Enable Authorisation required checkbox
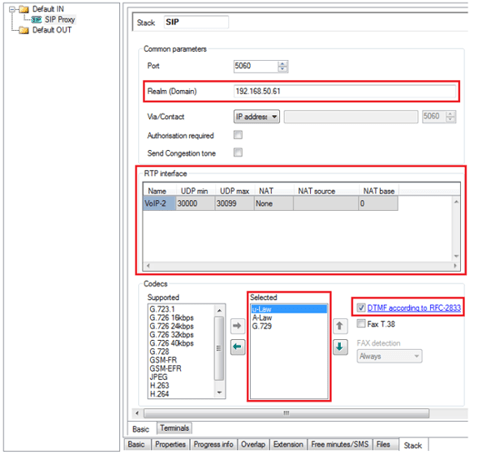Viewport: 500px width, 460px height. tap(238, 135)
